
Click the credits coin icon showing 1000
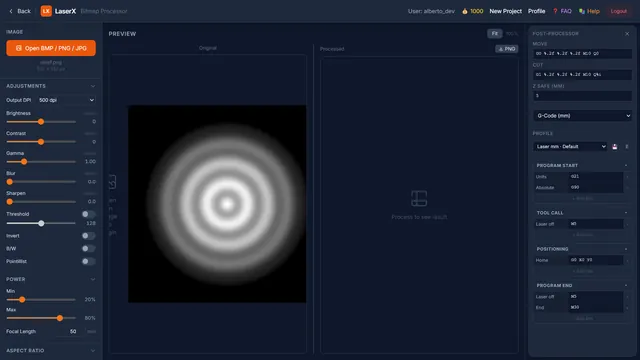click(464, 11)
